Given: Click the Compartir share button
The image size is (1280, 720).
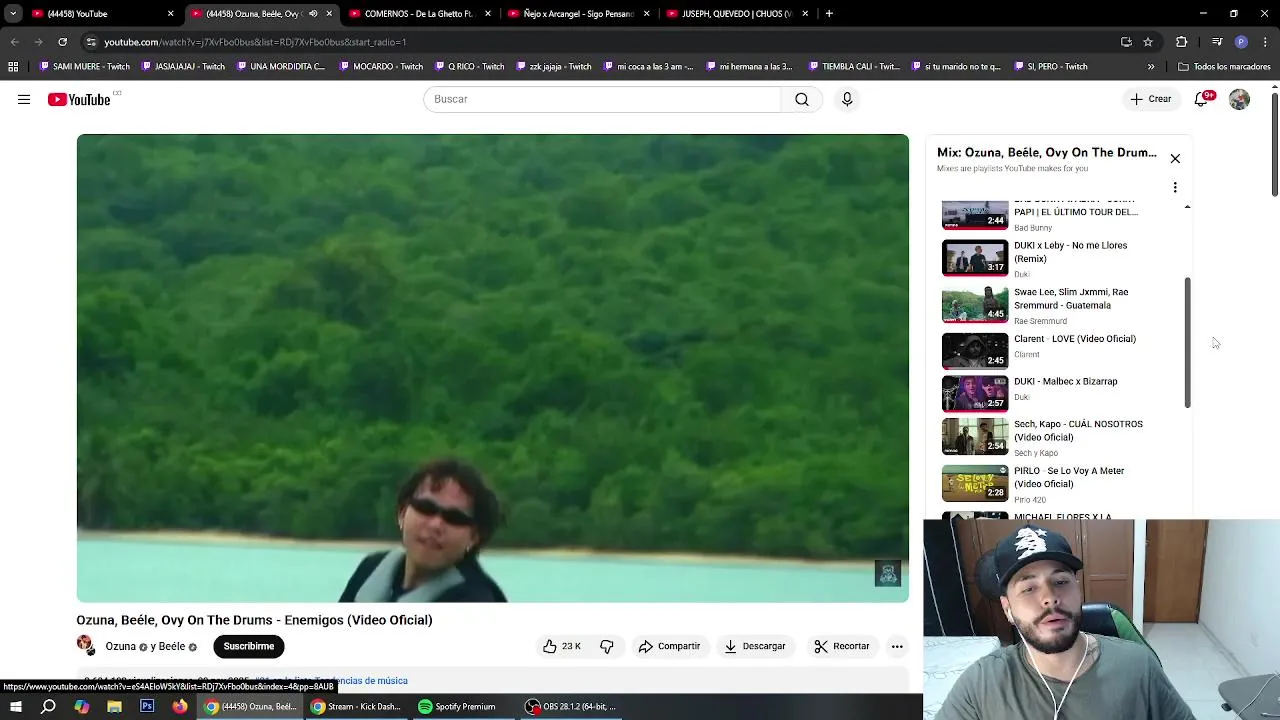Looking at the screenshot, I should [669, 646].
